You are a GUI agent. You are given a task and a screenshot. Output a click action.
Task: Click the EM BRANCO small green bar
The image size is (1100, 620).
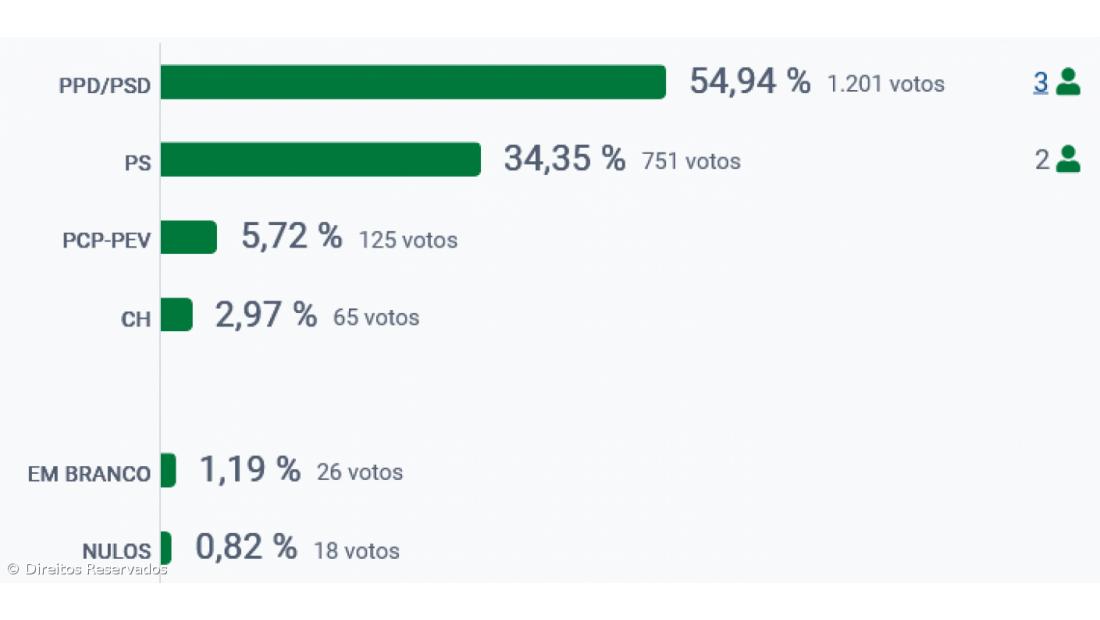[x=168, y=470]
